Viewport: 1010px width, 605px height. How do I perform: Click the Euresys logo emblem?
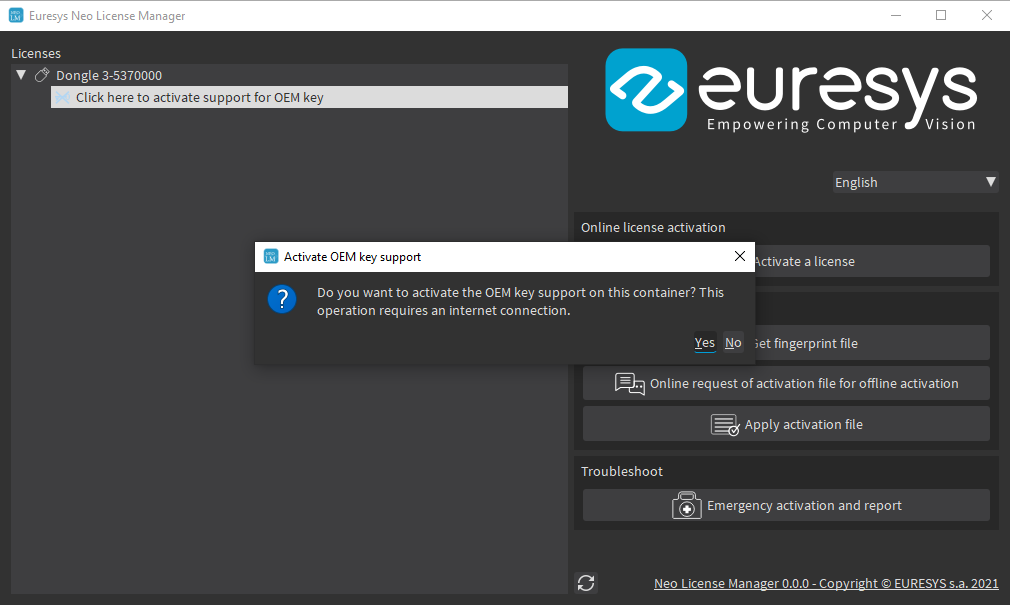click(646, 91)
